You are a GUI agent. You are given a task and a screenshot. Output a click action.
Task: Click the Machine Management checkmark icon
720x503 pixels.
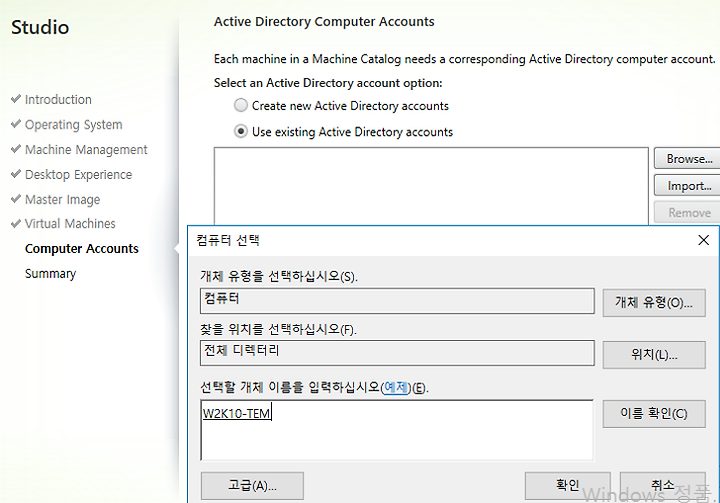pyautogui.click(x=16, y=149)
